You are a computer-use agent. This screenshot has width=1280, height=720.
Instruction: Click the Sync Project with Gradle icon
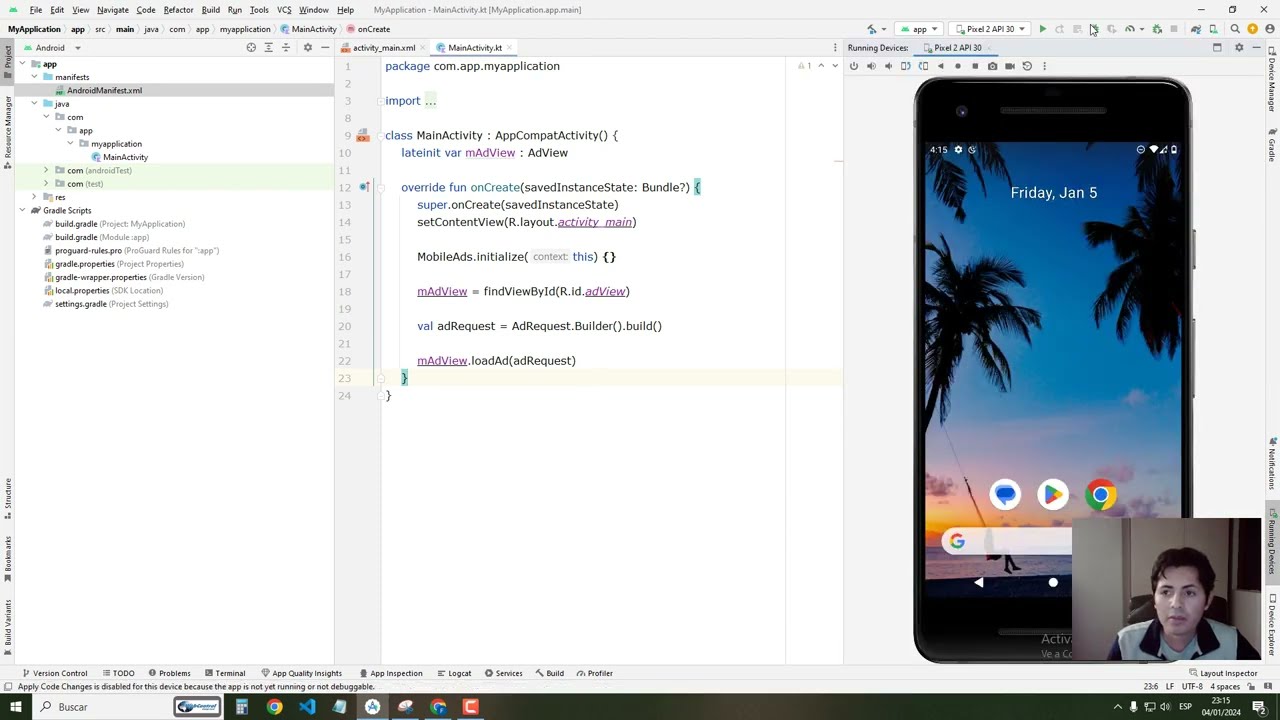coord(1196,29)
